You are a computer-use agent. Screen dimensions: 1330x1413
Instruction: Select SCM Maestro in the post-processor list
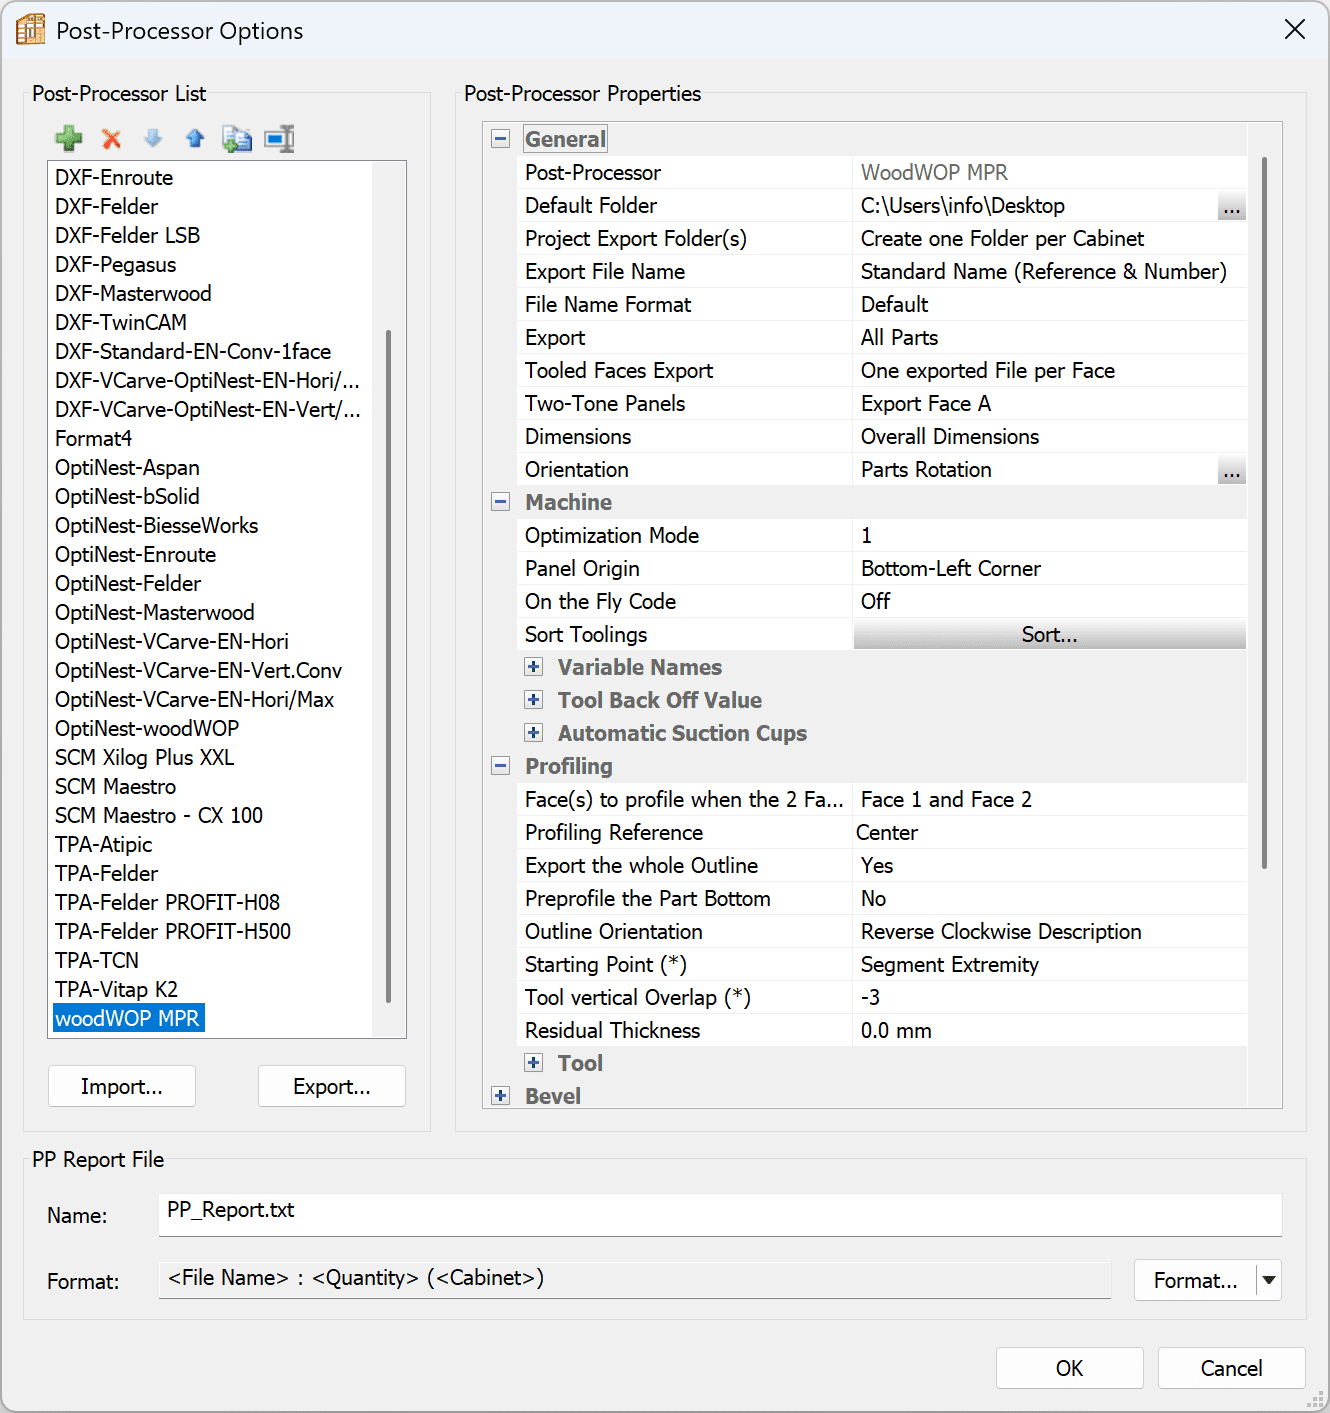click(x=115, y=787)
